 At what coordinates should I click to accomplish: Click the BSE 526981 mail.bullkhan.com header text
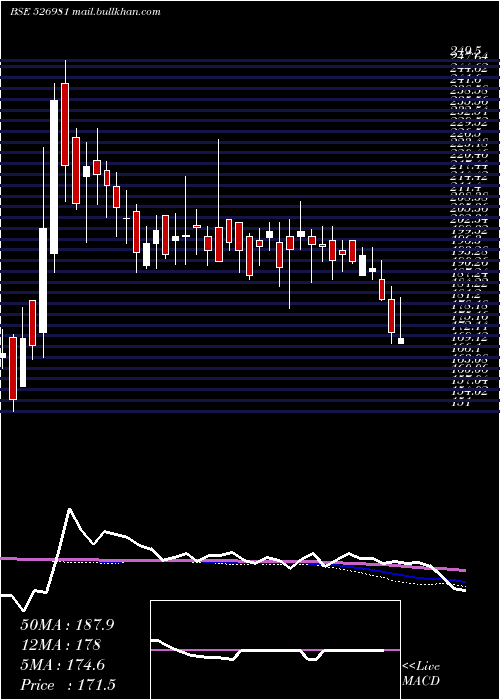pyautogui.click(x=85, y=12)
